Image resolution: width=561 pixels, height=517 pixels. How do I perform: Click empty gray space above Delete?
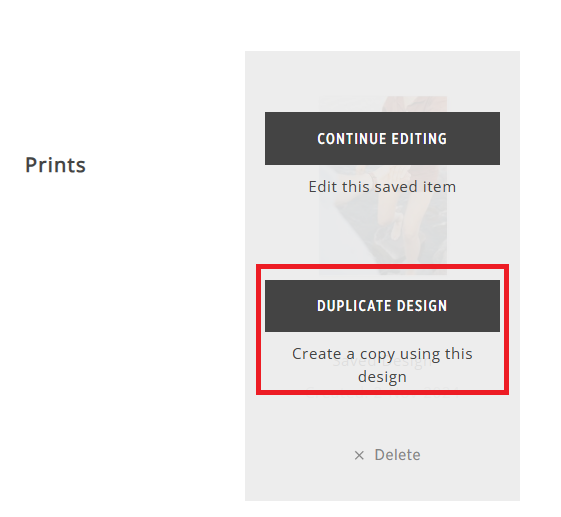click(382, 422)
